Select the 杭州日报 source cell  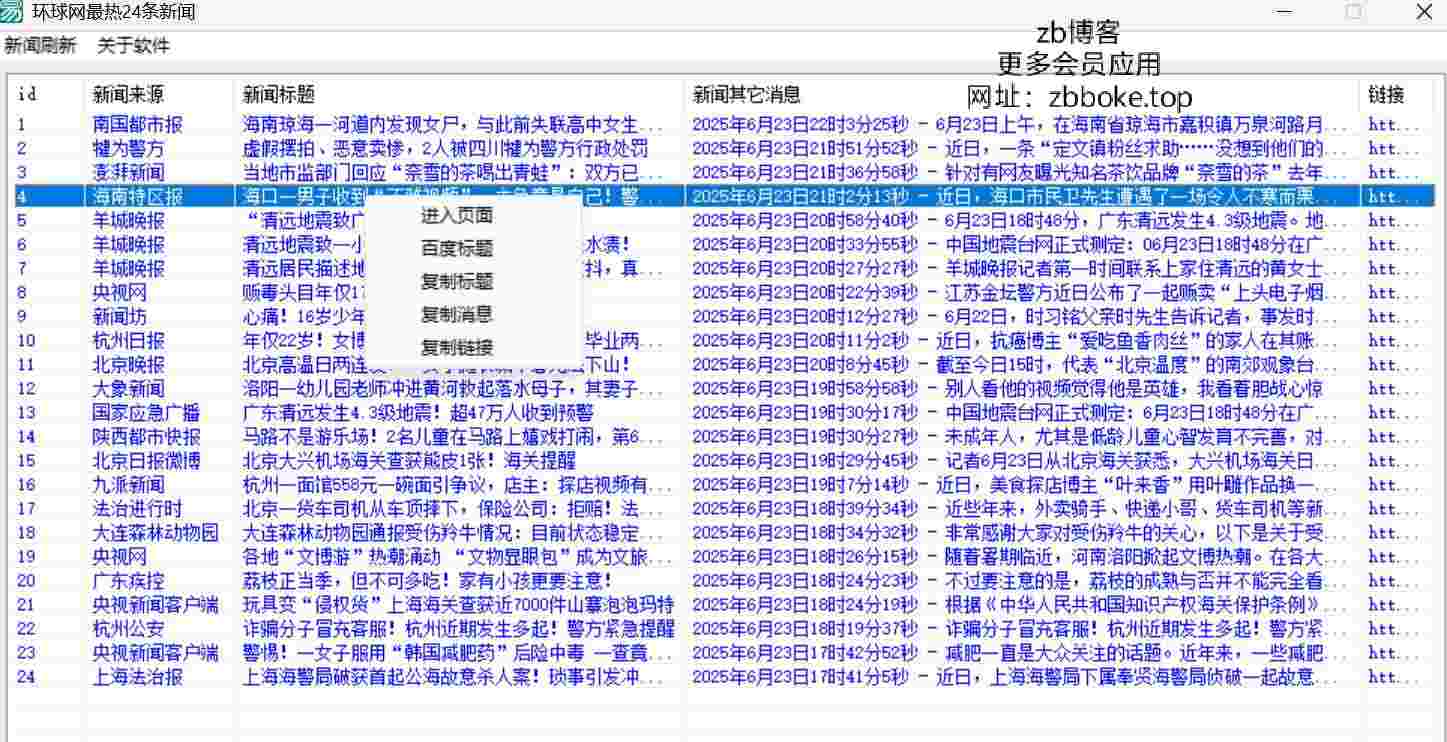tap(129, 341)
